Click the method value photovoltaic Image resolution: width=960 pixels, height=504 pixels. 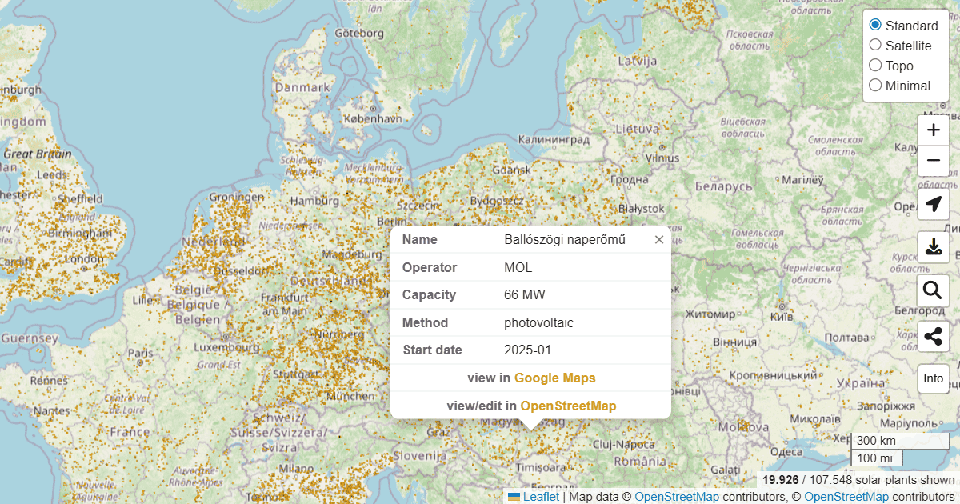click(539, 323)
